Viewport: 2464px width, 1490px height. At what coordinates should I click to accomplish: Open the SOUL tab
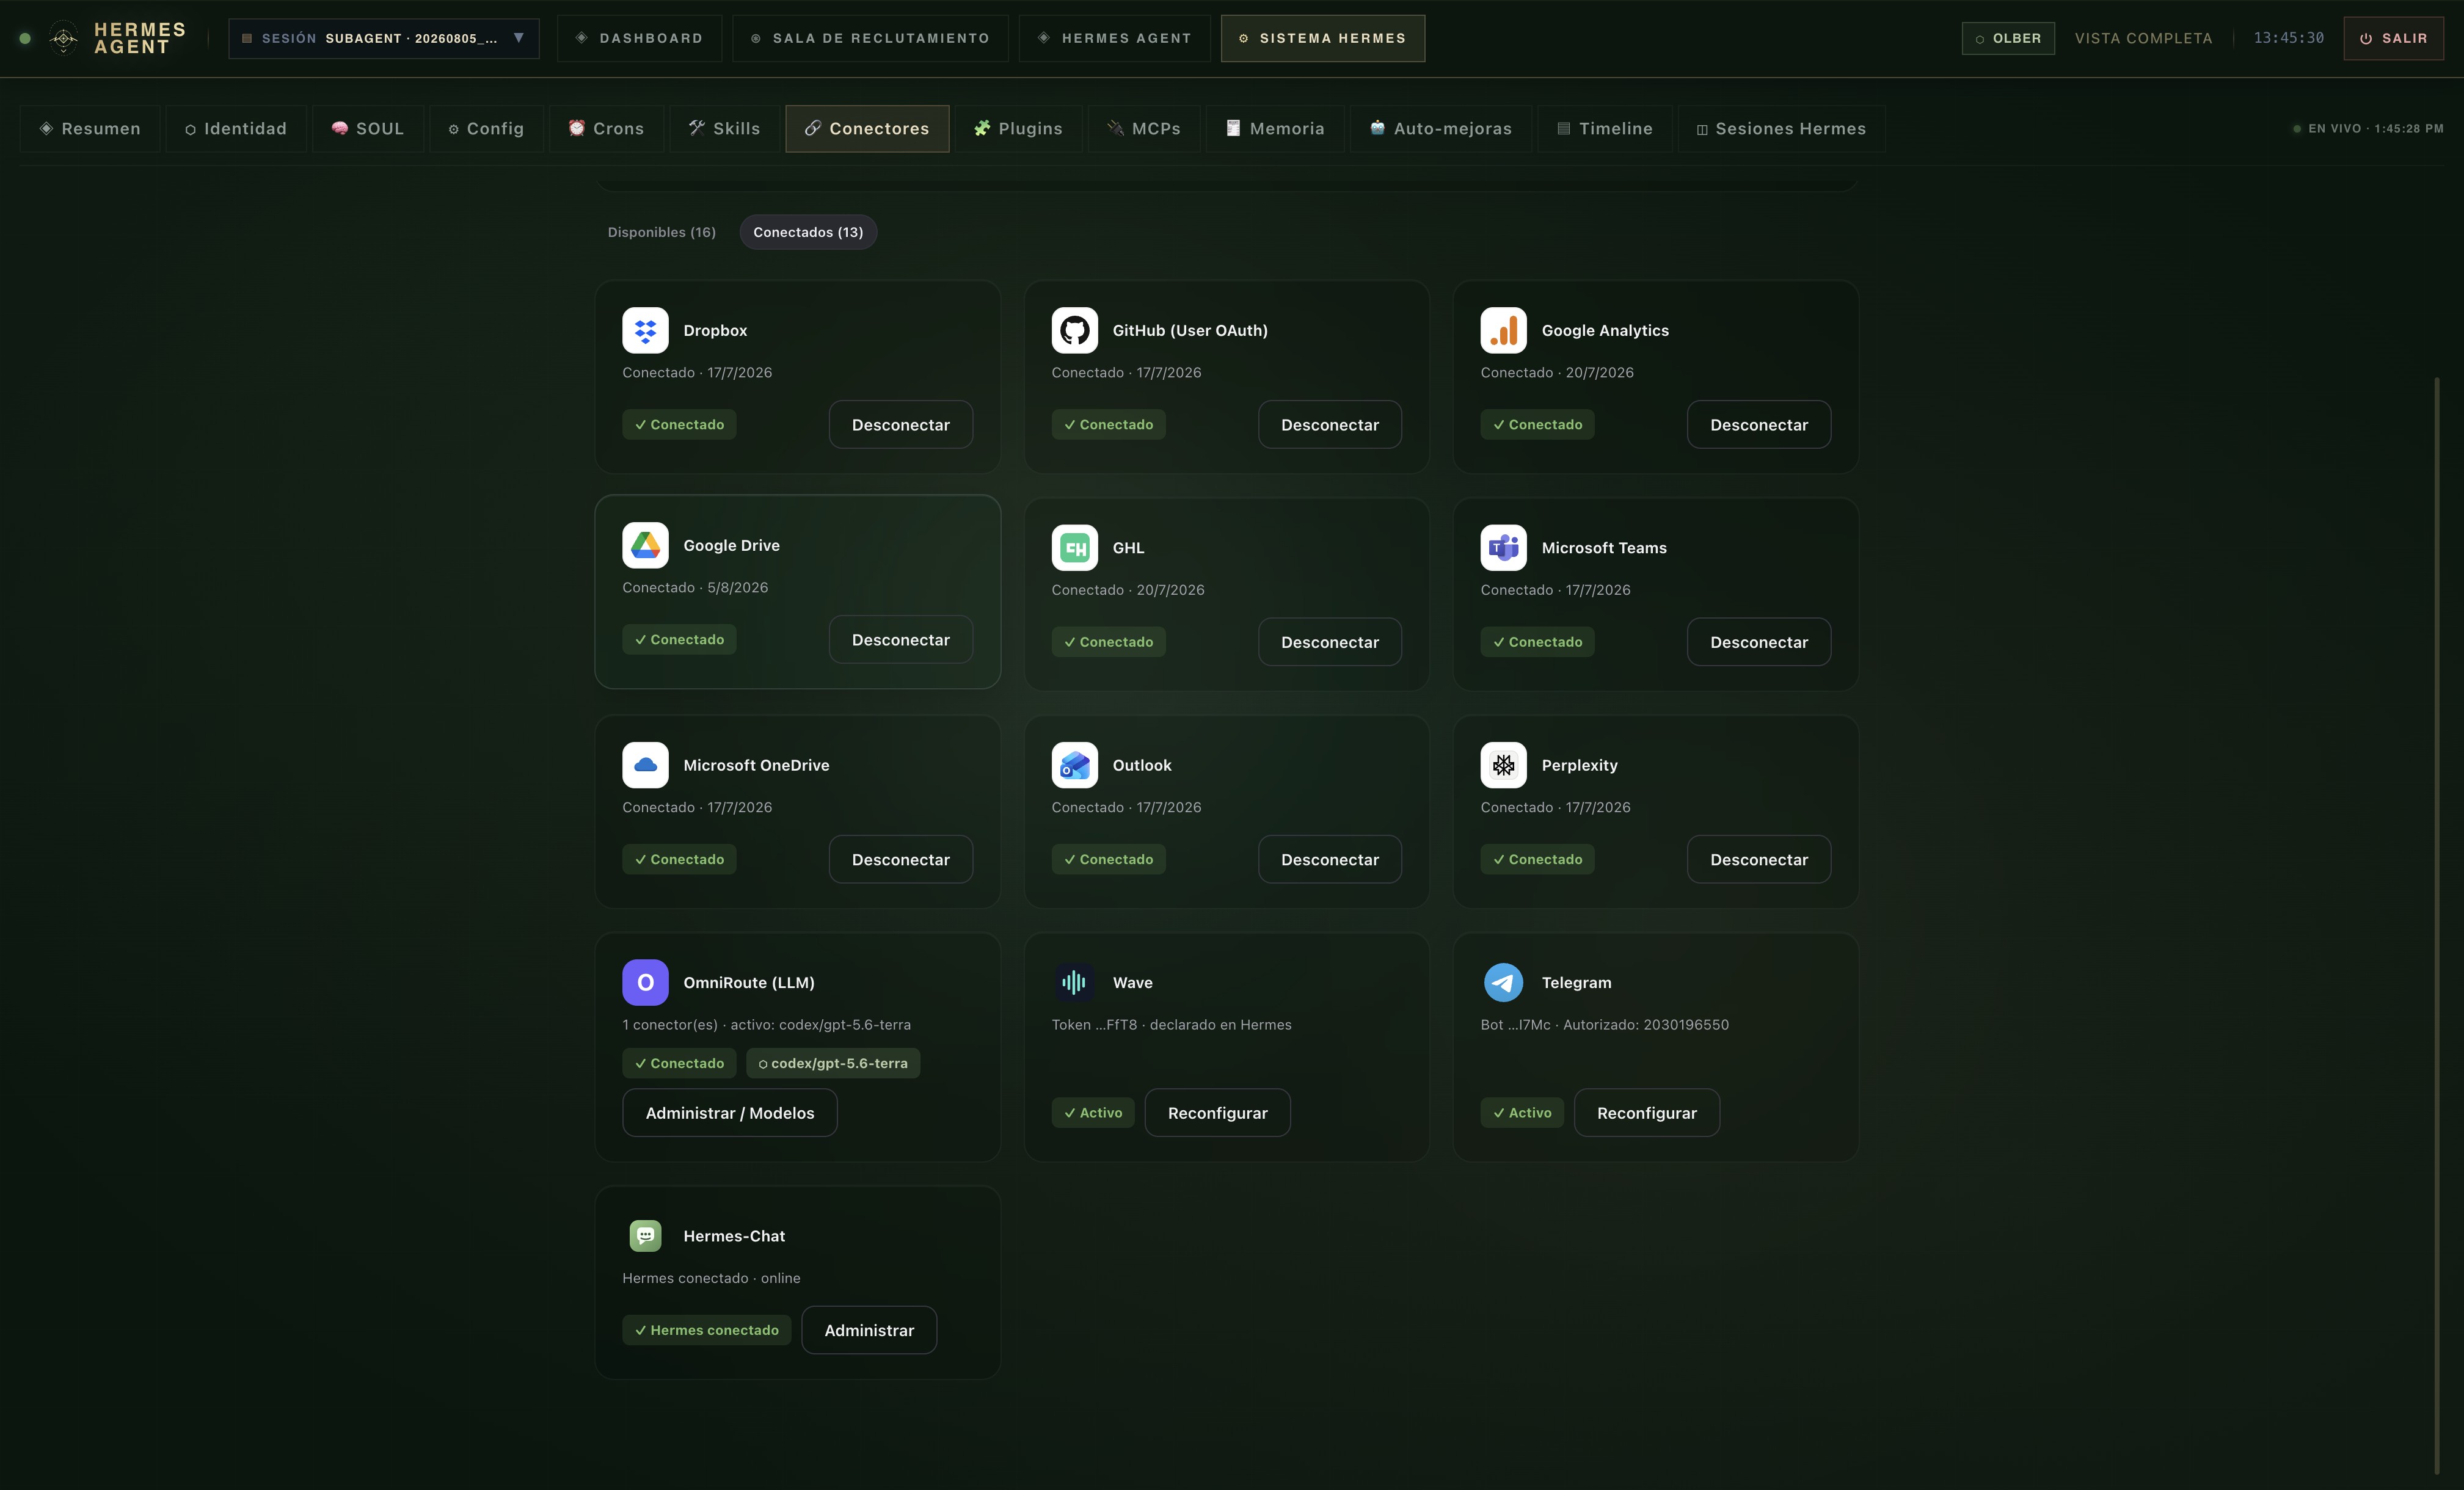coord(368,128)
